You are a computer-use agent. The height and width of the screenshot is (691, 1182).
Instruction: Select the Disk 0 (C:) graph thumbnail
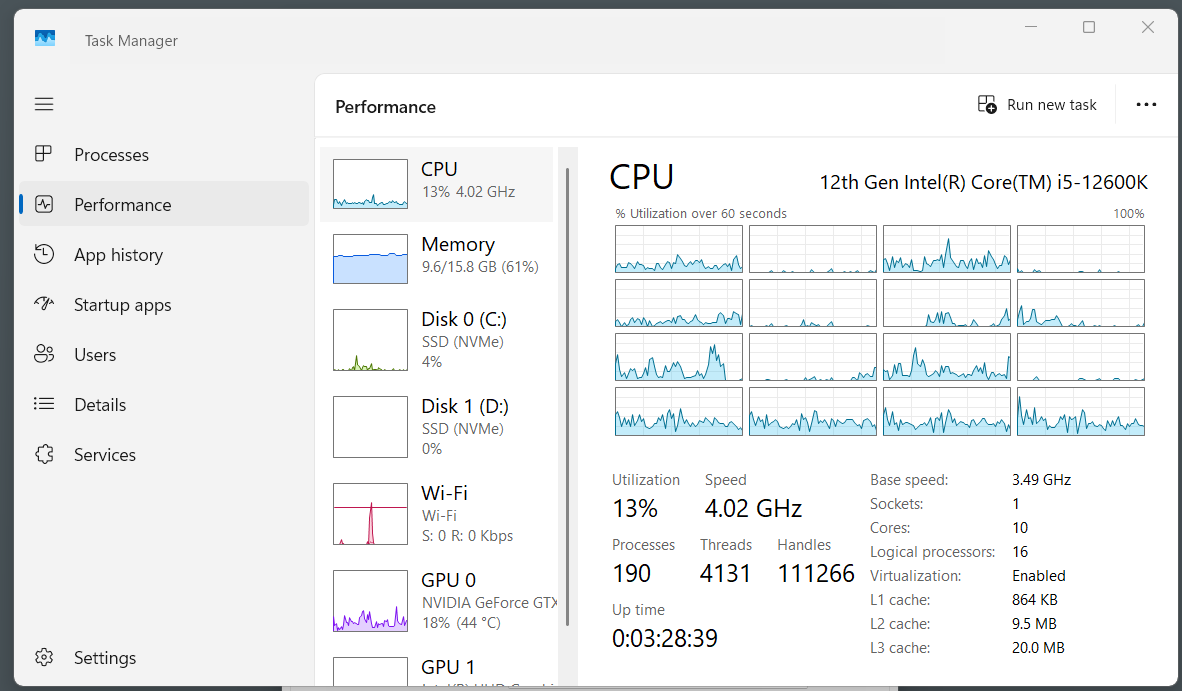tap(370, 340)
